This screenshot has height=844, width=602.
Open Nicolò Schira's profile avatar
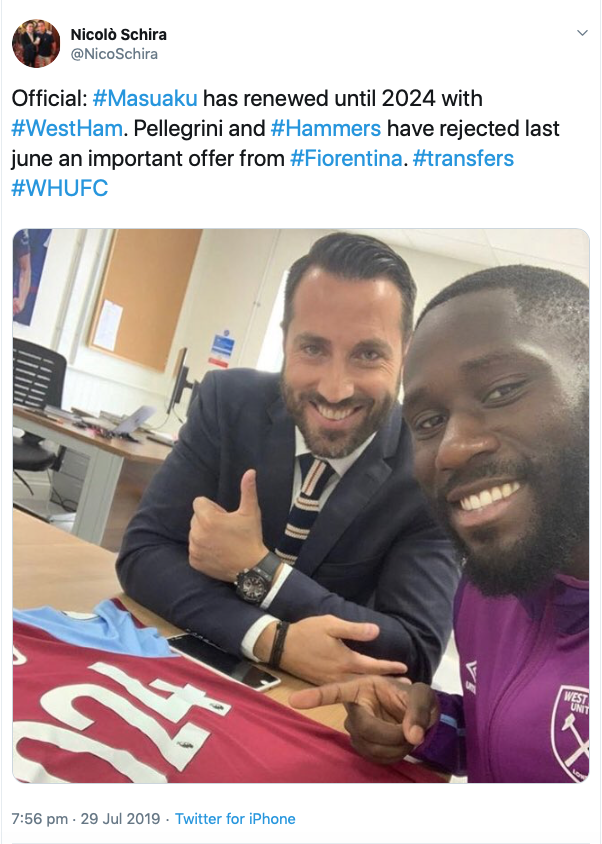[36, 44]
